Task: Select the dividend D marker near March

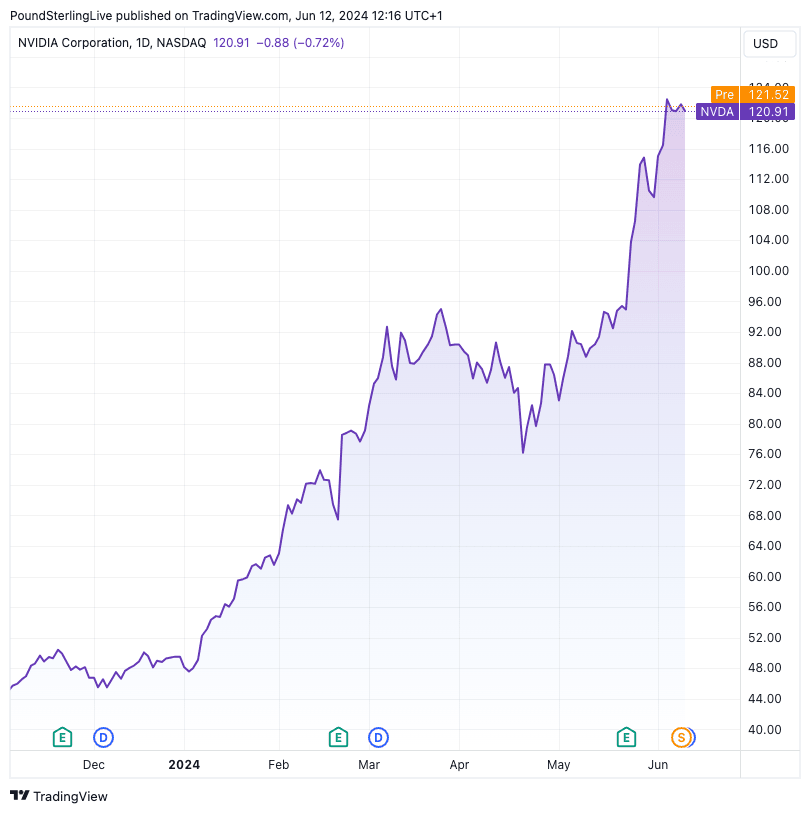Action: [378, 738]
